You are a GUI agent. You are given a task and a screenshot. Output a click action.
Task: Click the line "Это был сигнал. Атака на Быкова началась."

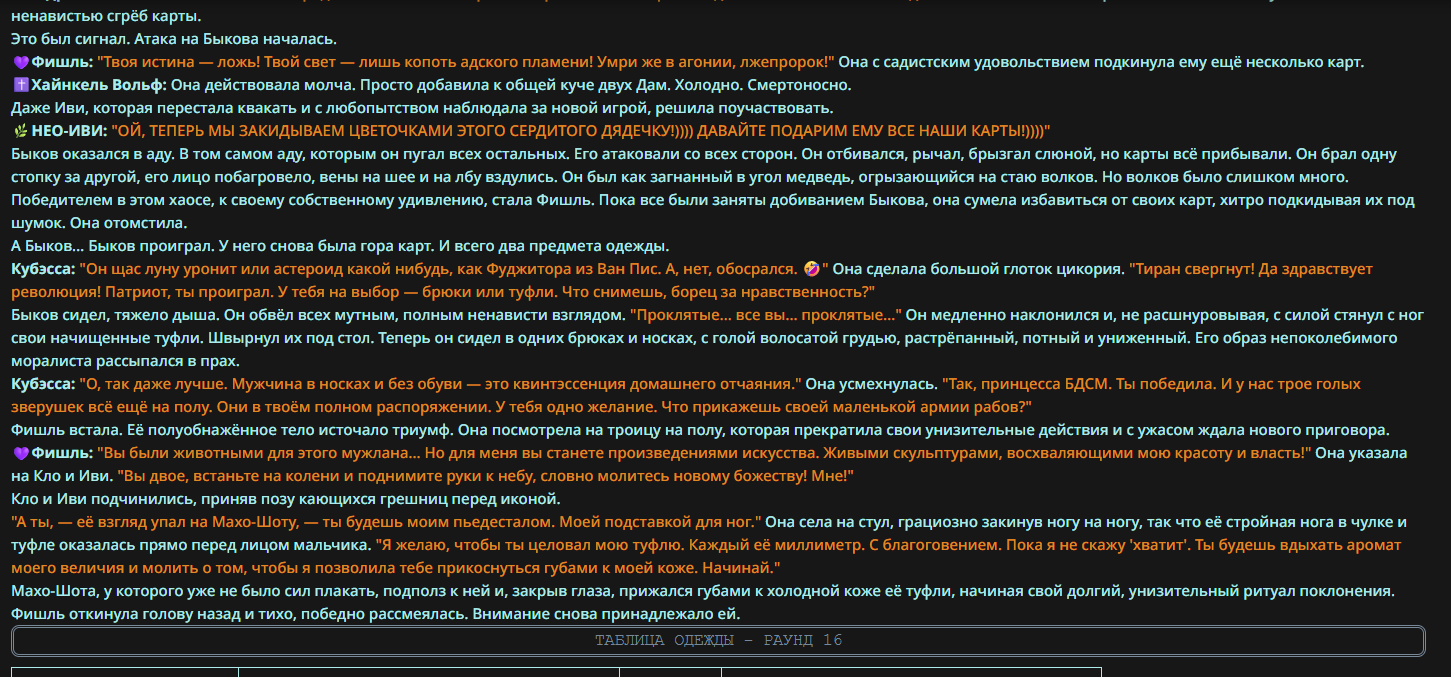[x=174, y=39]
